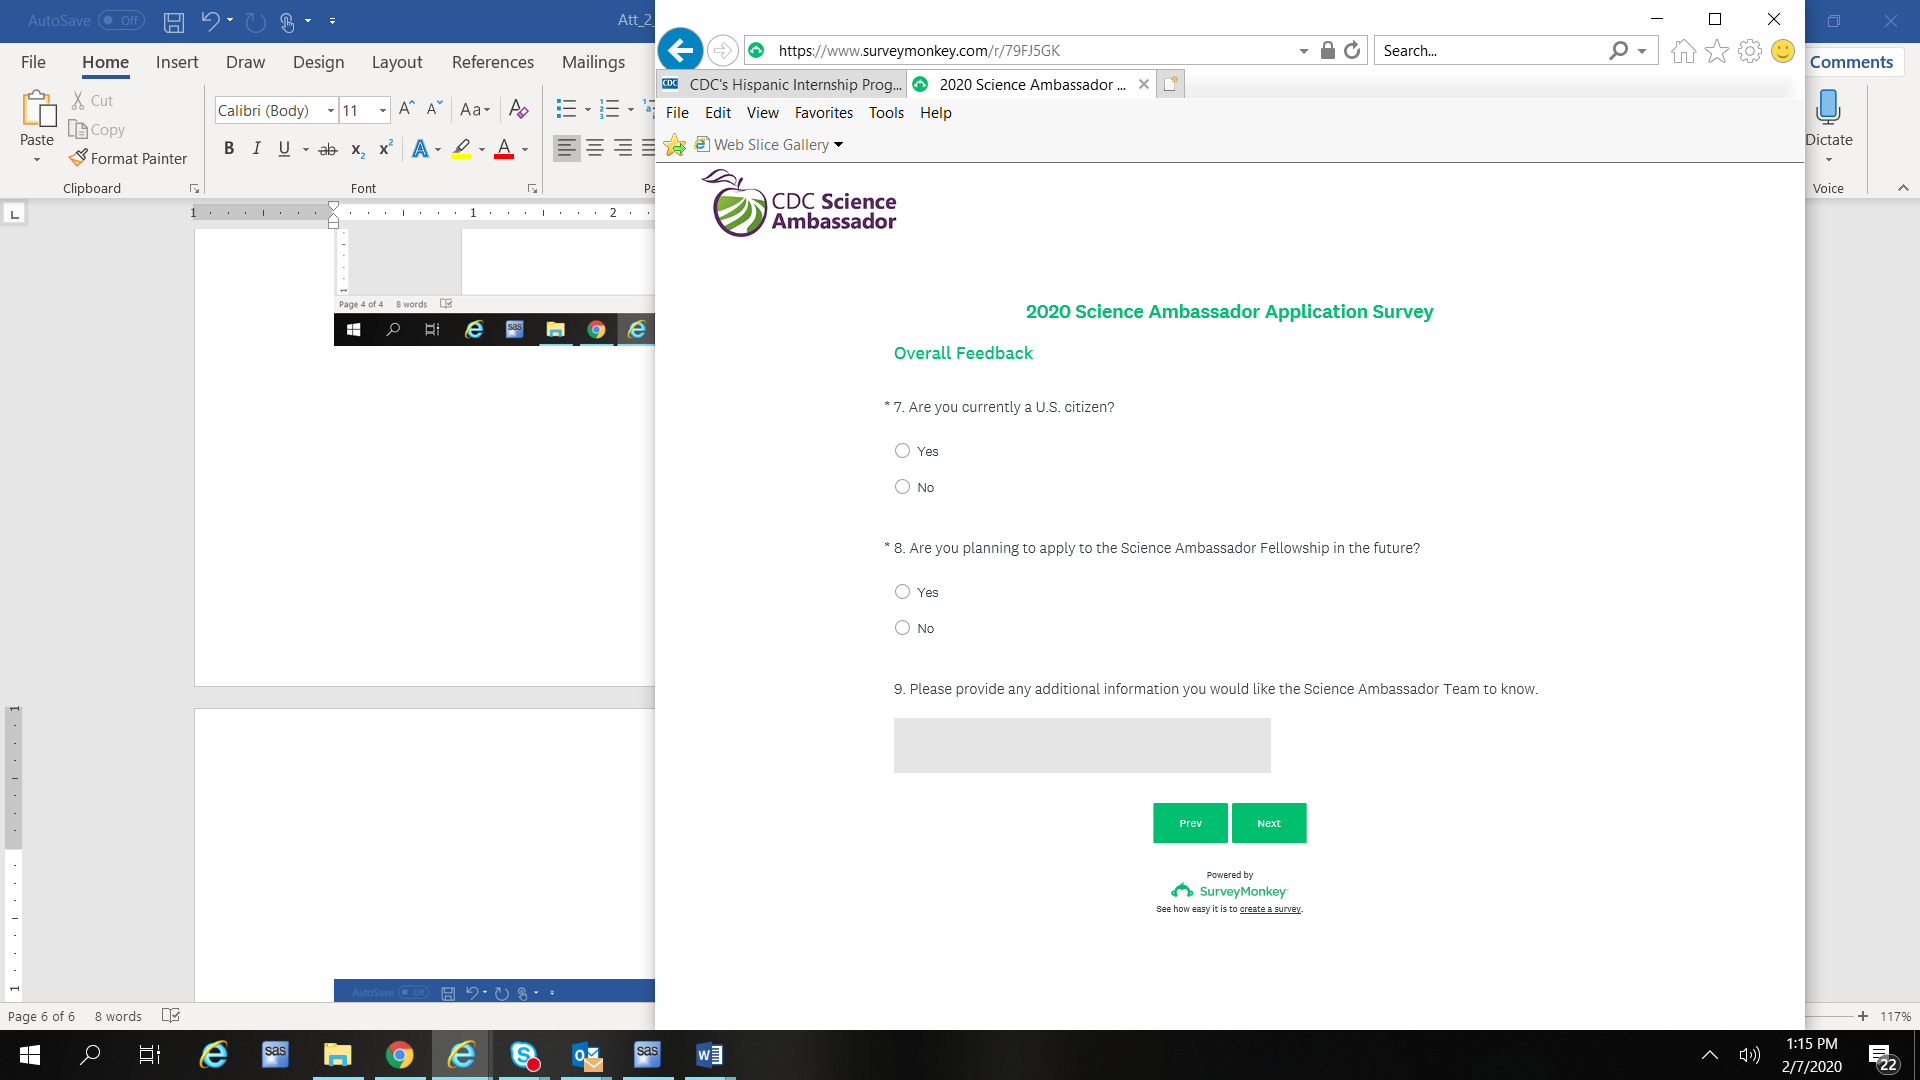The height and width of the screenshot is (1080, 1920).
Task: Select No for future fellowship application
Action: tap(902, 628)
